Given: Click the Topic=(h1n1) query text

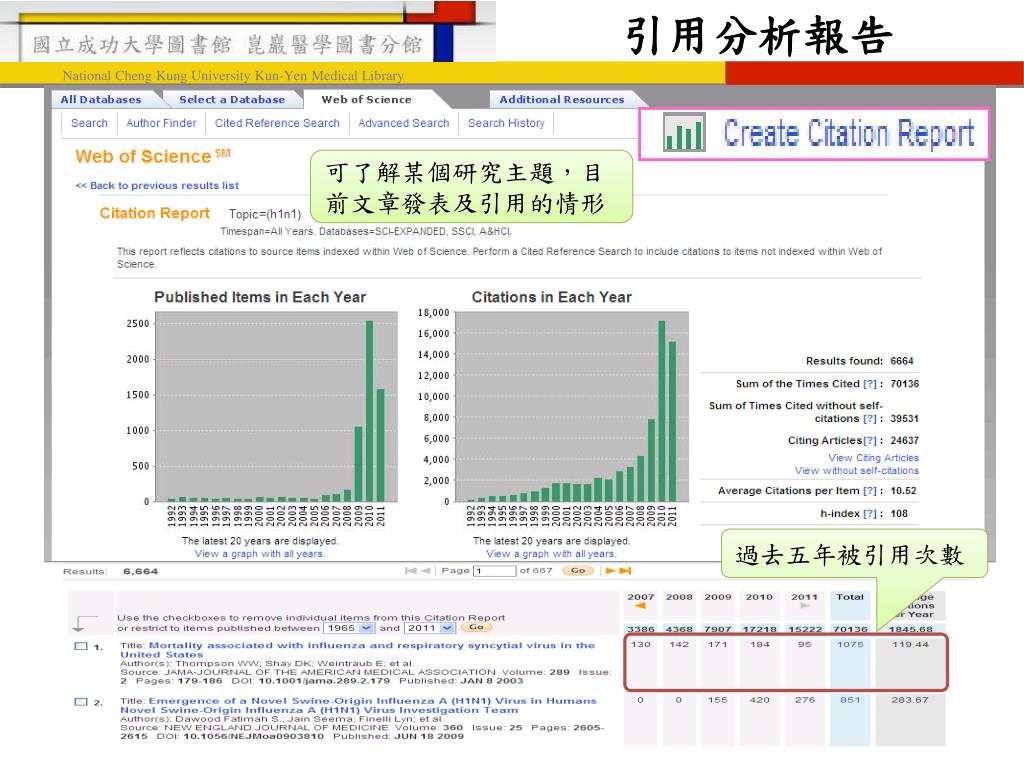Looking at the screenshot, I should (x=265, y=214).
